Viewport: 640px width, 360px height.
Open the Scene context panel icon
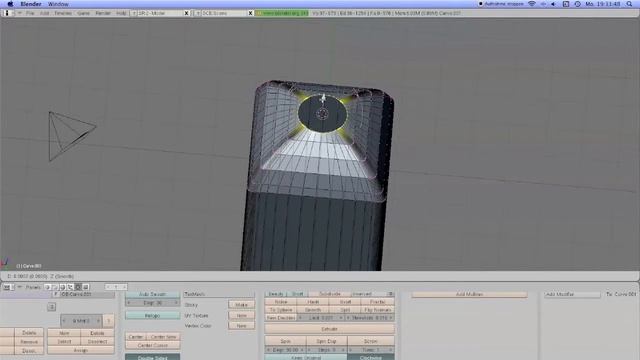[x=86, y=287]
